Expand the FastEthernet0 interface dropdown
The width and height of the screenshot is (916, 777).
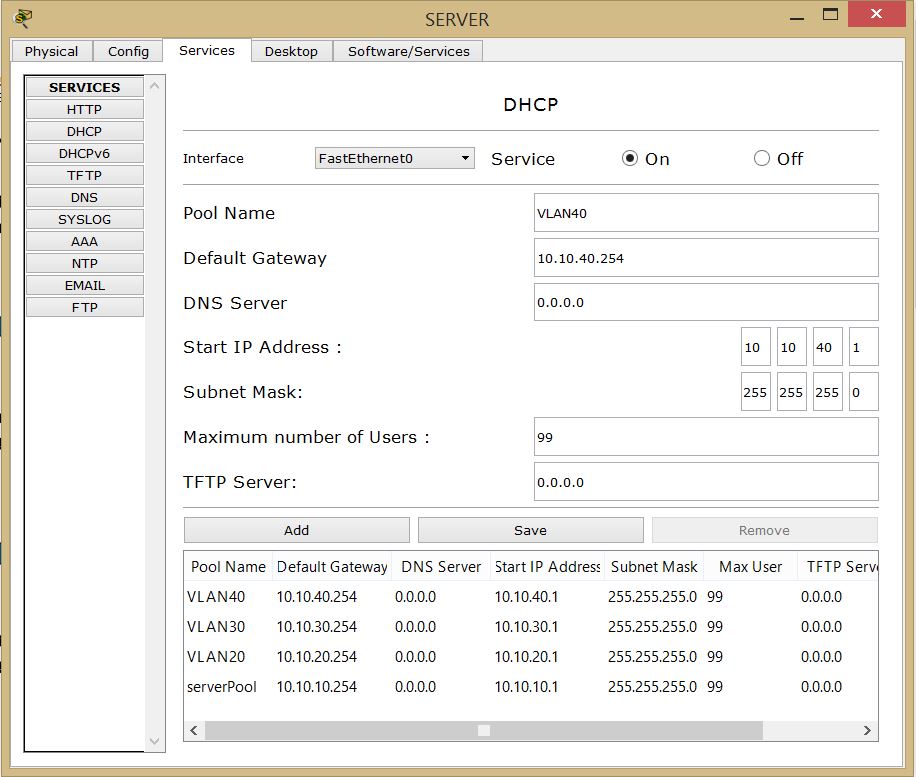pyautogui.click(x=394, y=158)
